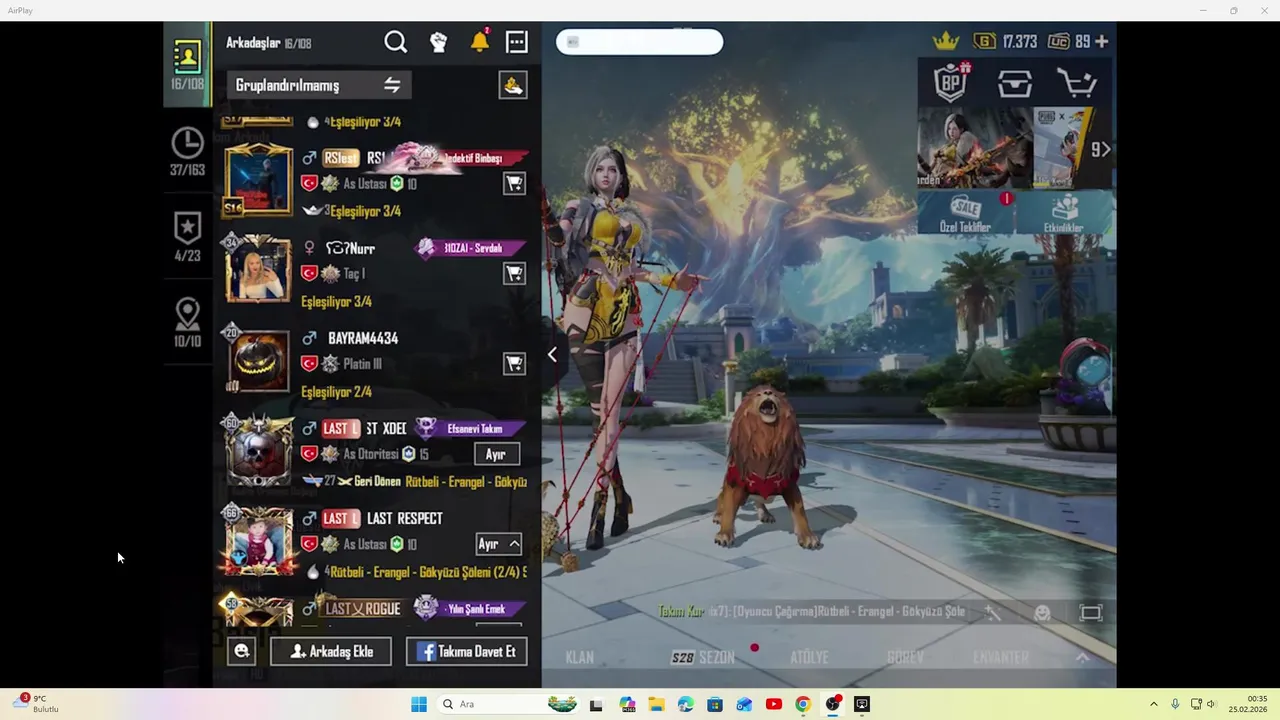The height and width of the screenshot is (720, 1280).
Task: Open the messages chat bubble icon
Action: pyautogui.click(x=517, y=42)
